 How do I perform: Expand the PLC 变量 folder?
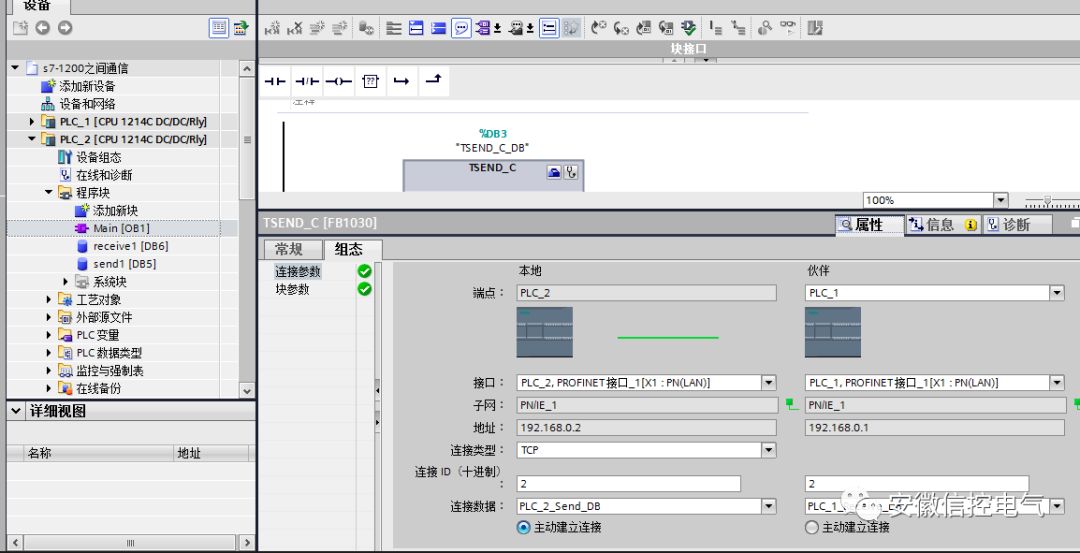48,335
